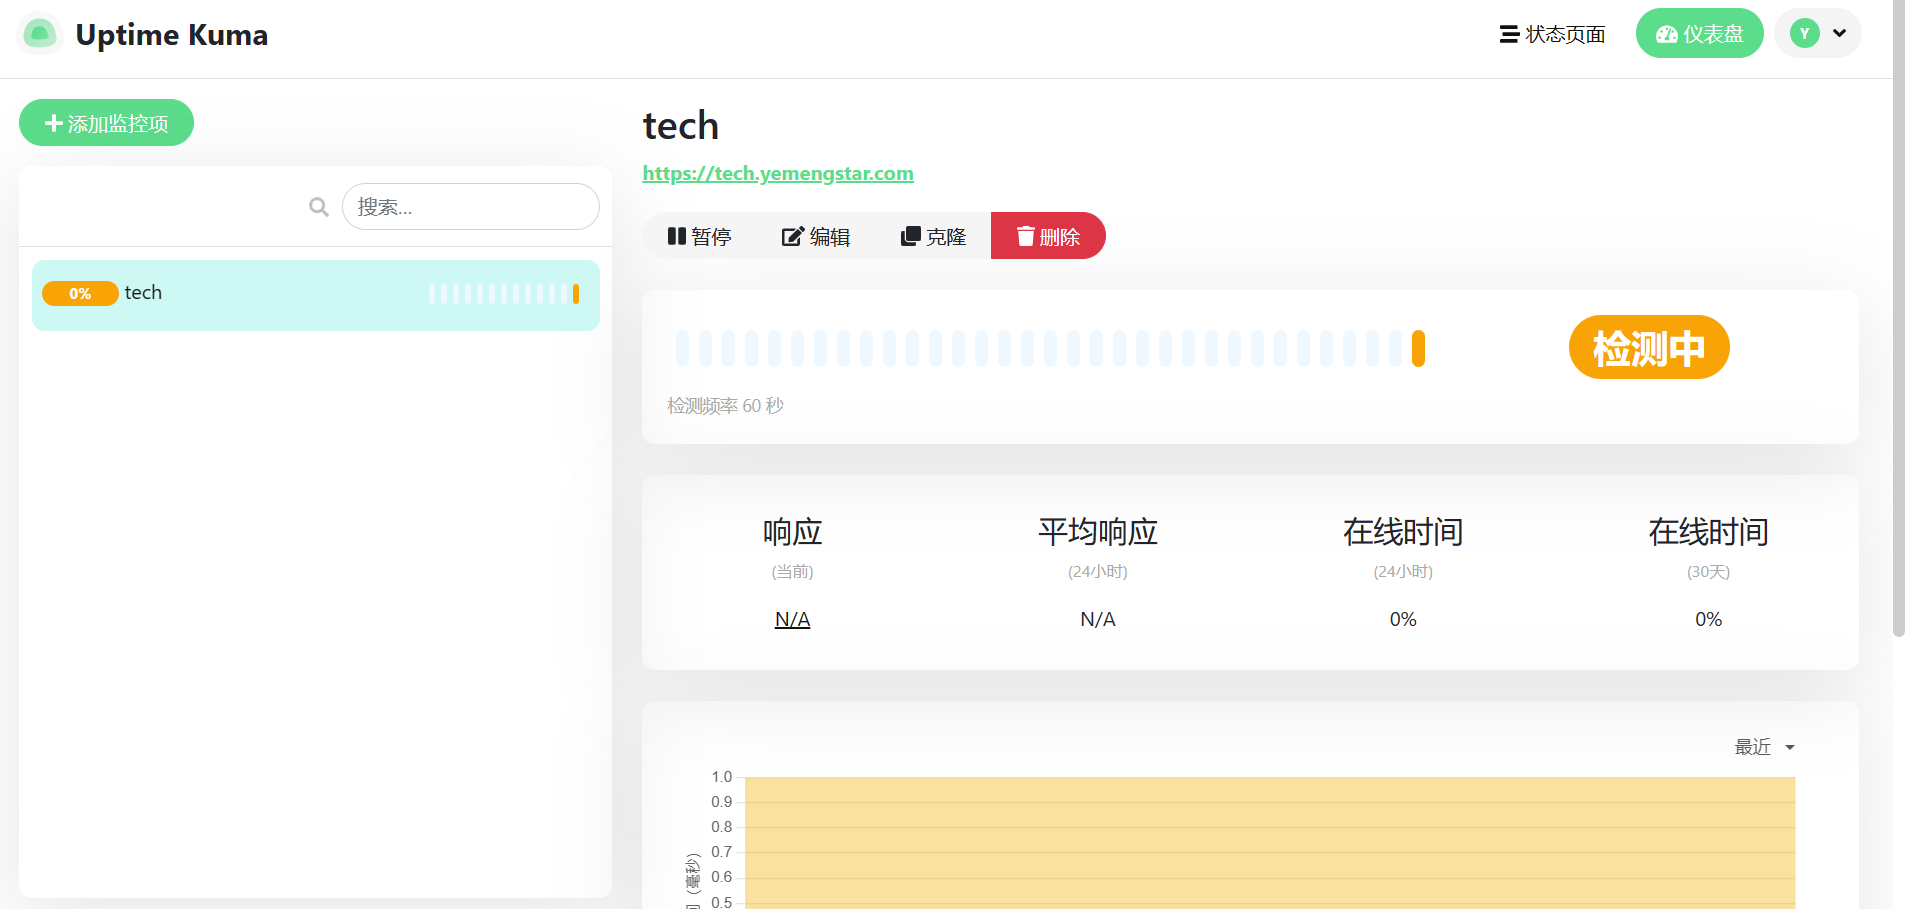The height and width of the screenshot is (909, 1905).
Task: Click the hamburger icon beside 状态页面
Action: pyautogui.click(x=1509, y=34)
